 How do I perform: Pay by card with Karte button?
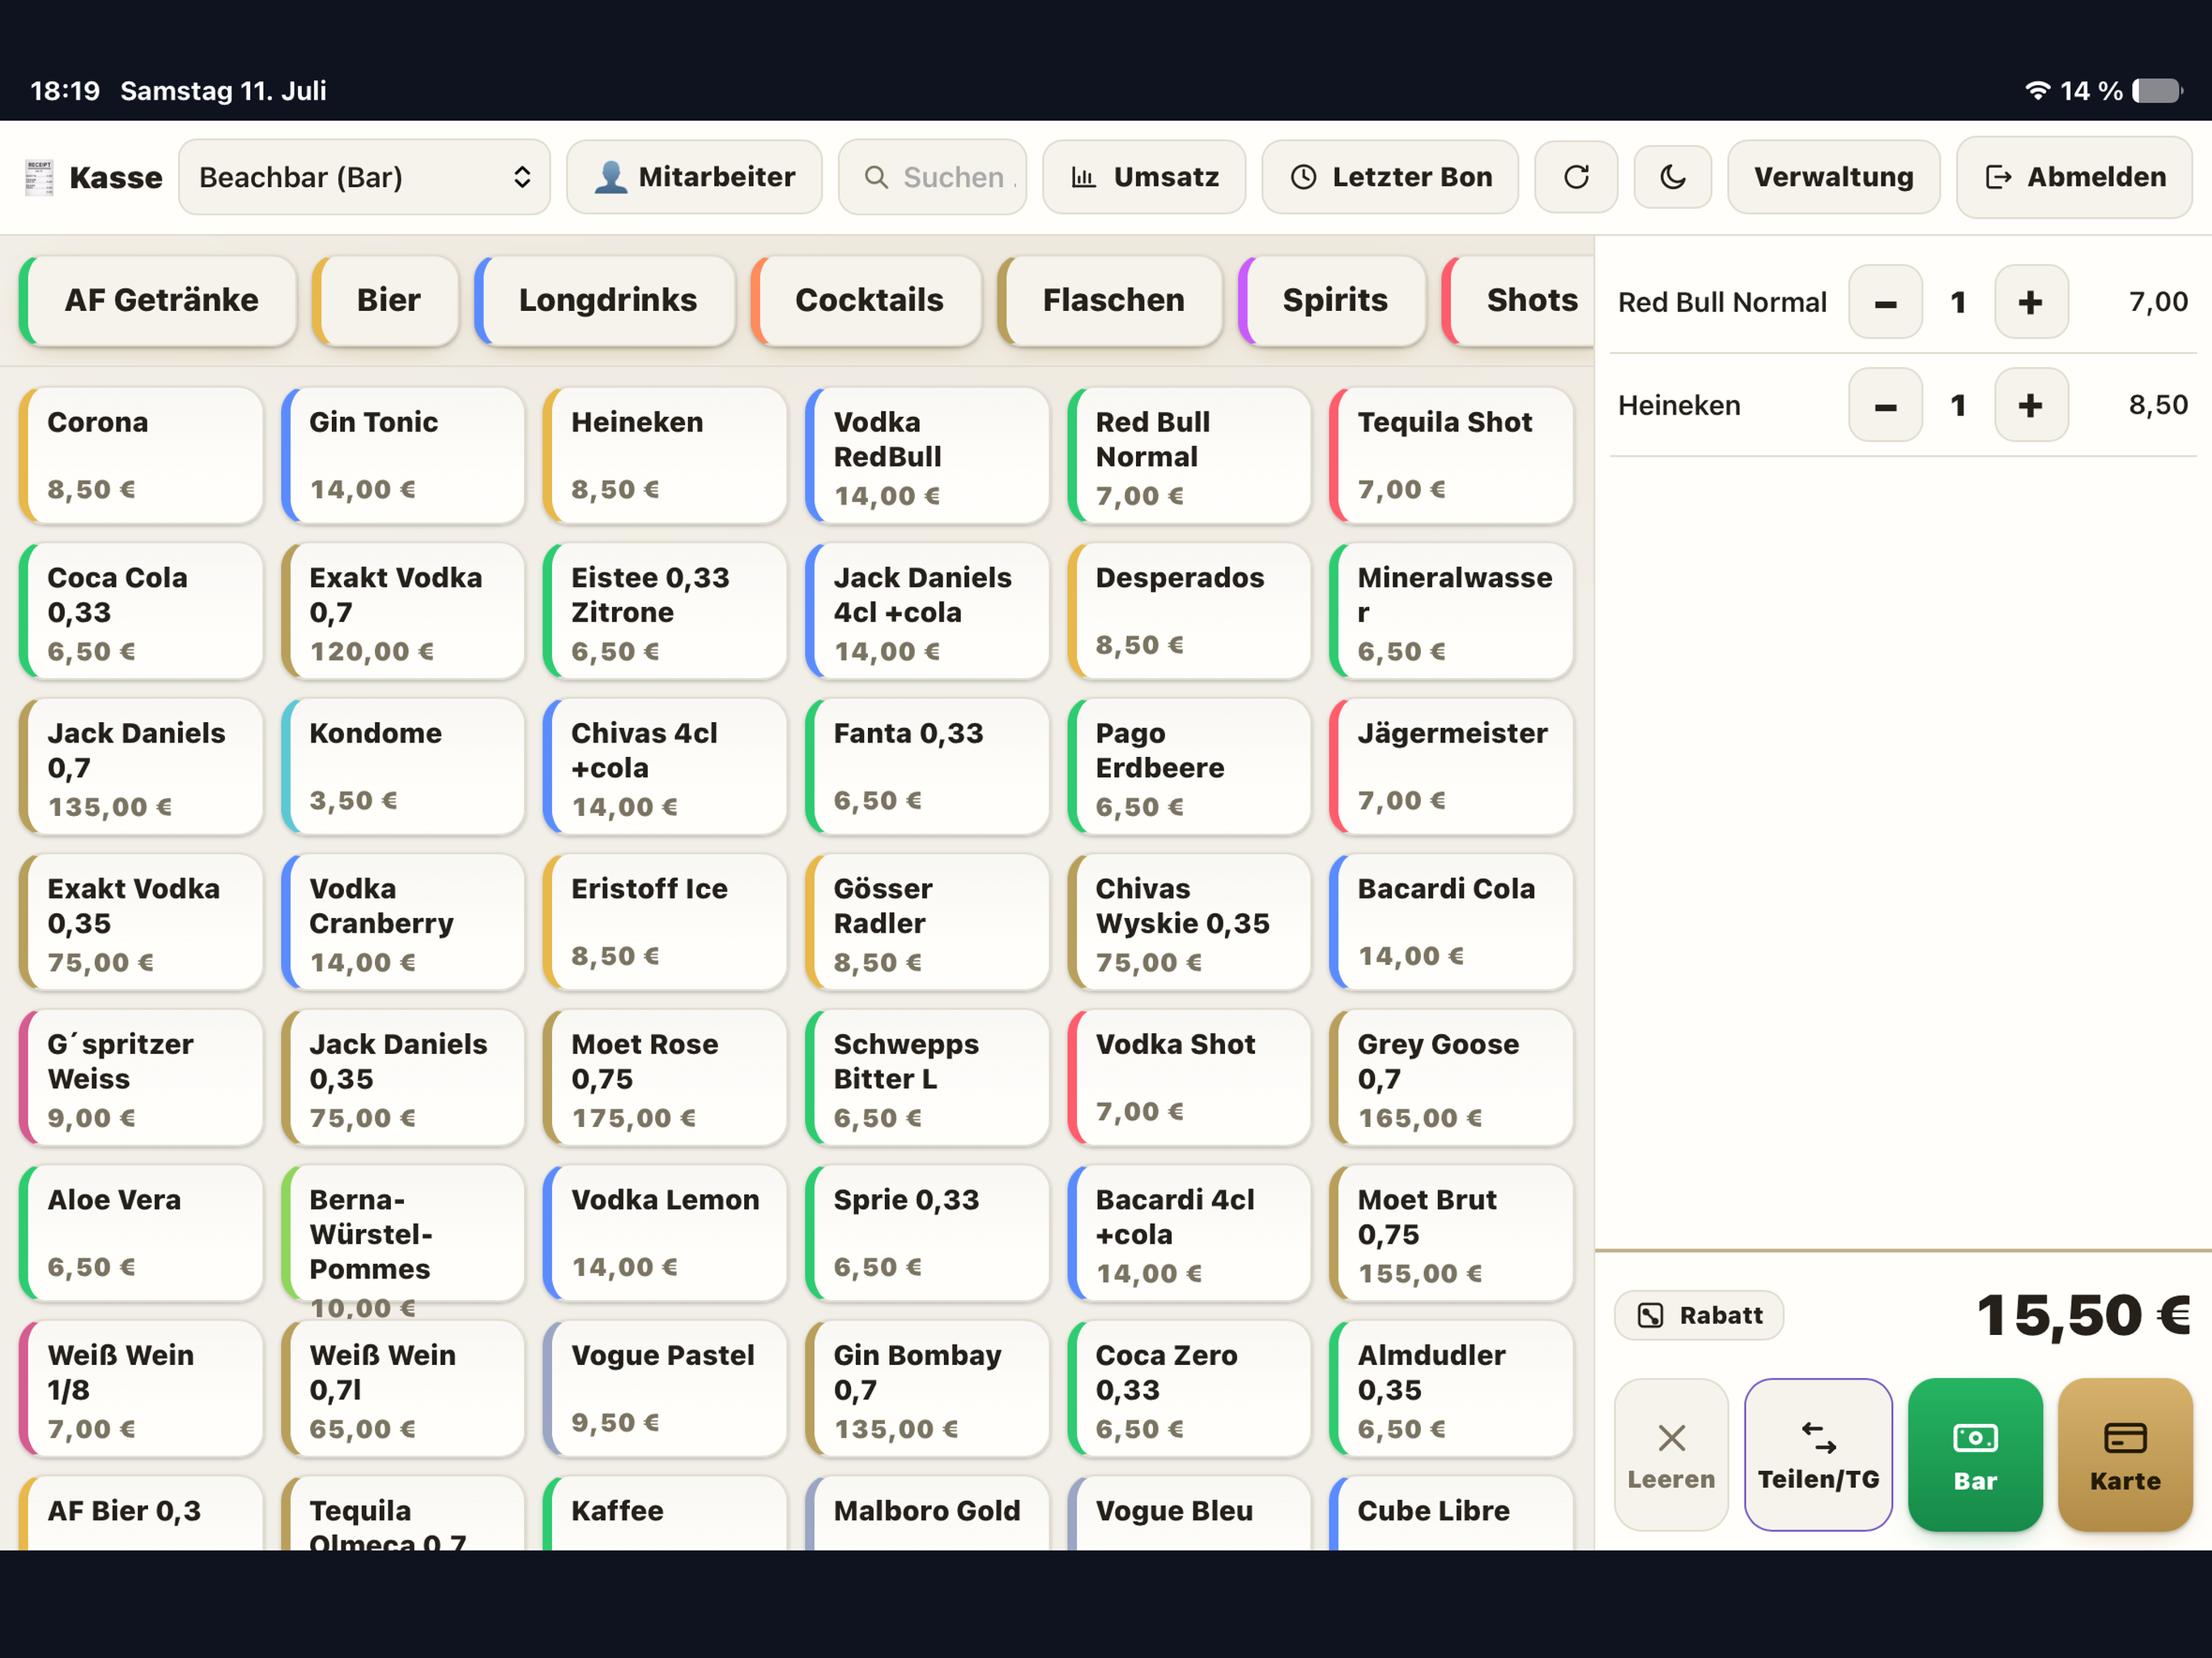2125,1455
